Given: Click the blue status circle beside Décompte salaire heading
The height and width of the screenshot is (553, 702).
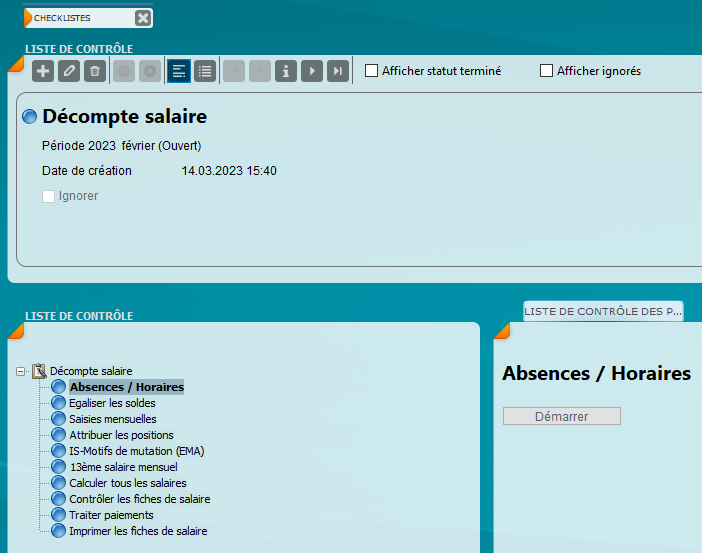Looking at the screenshot, I should pyautogui.click(x=30, y=116).
